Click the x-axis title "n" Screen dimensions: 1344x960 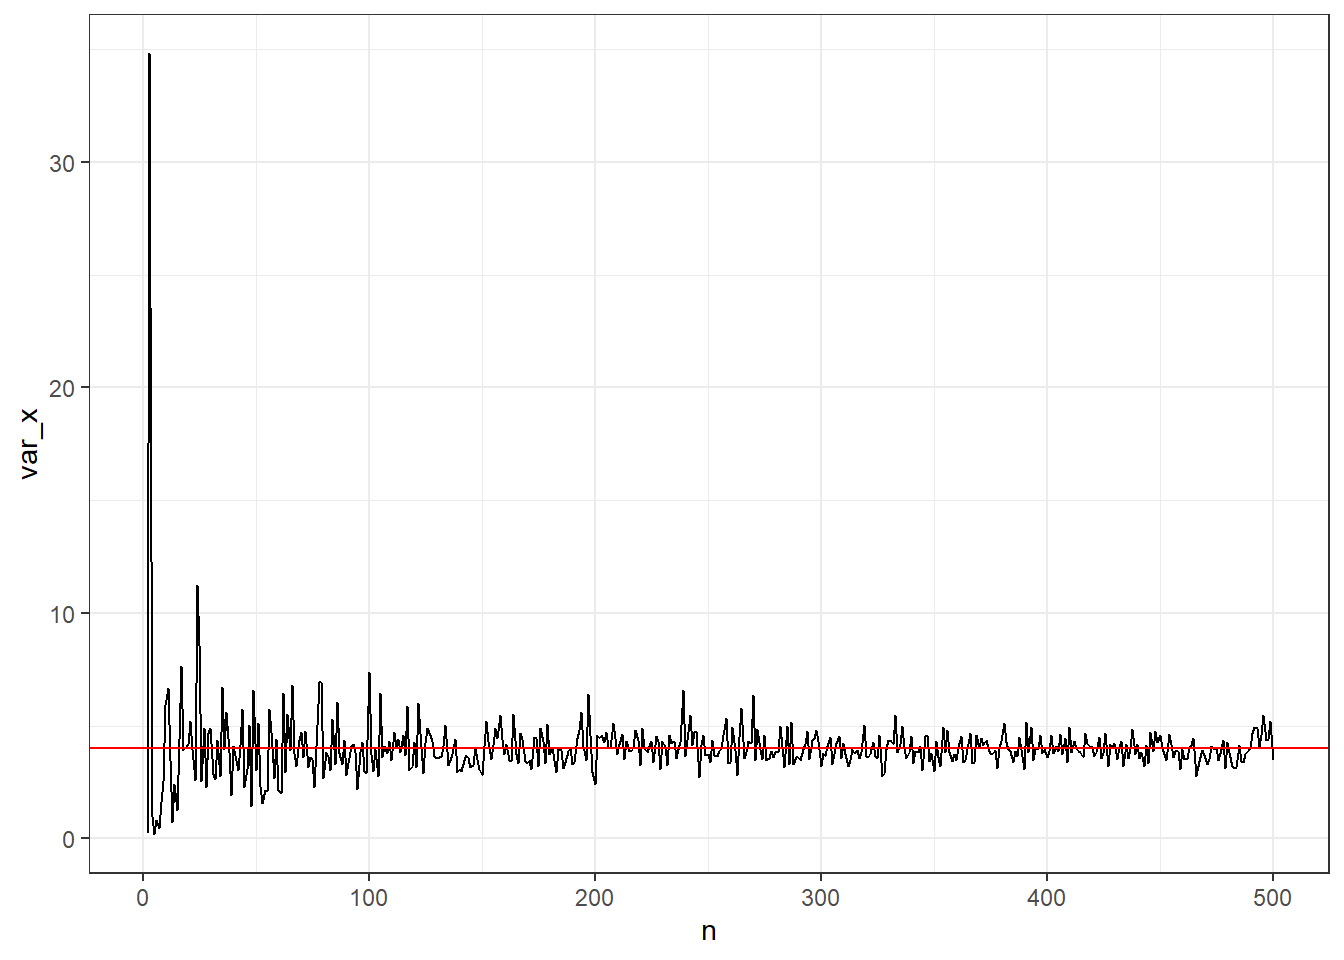(x=708, y=932)
